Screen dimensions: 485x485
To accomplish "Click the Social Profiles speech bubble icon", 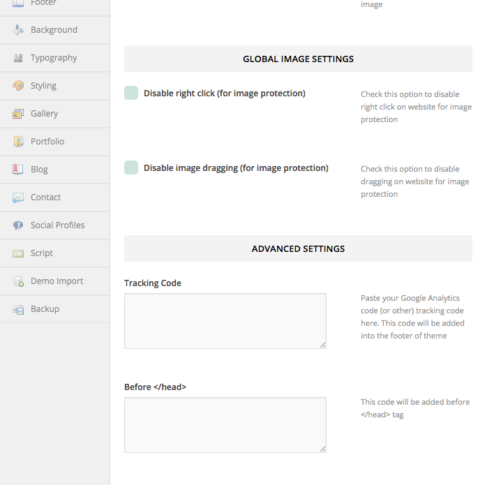I will click(x=18, y=225).
